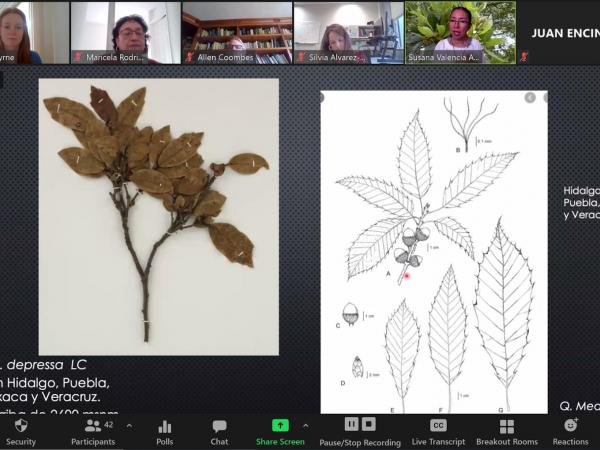
Task: Select Silvia Alvarez's video tile
Action: pos(348,32)
